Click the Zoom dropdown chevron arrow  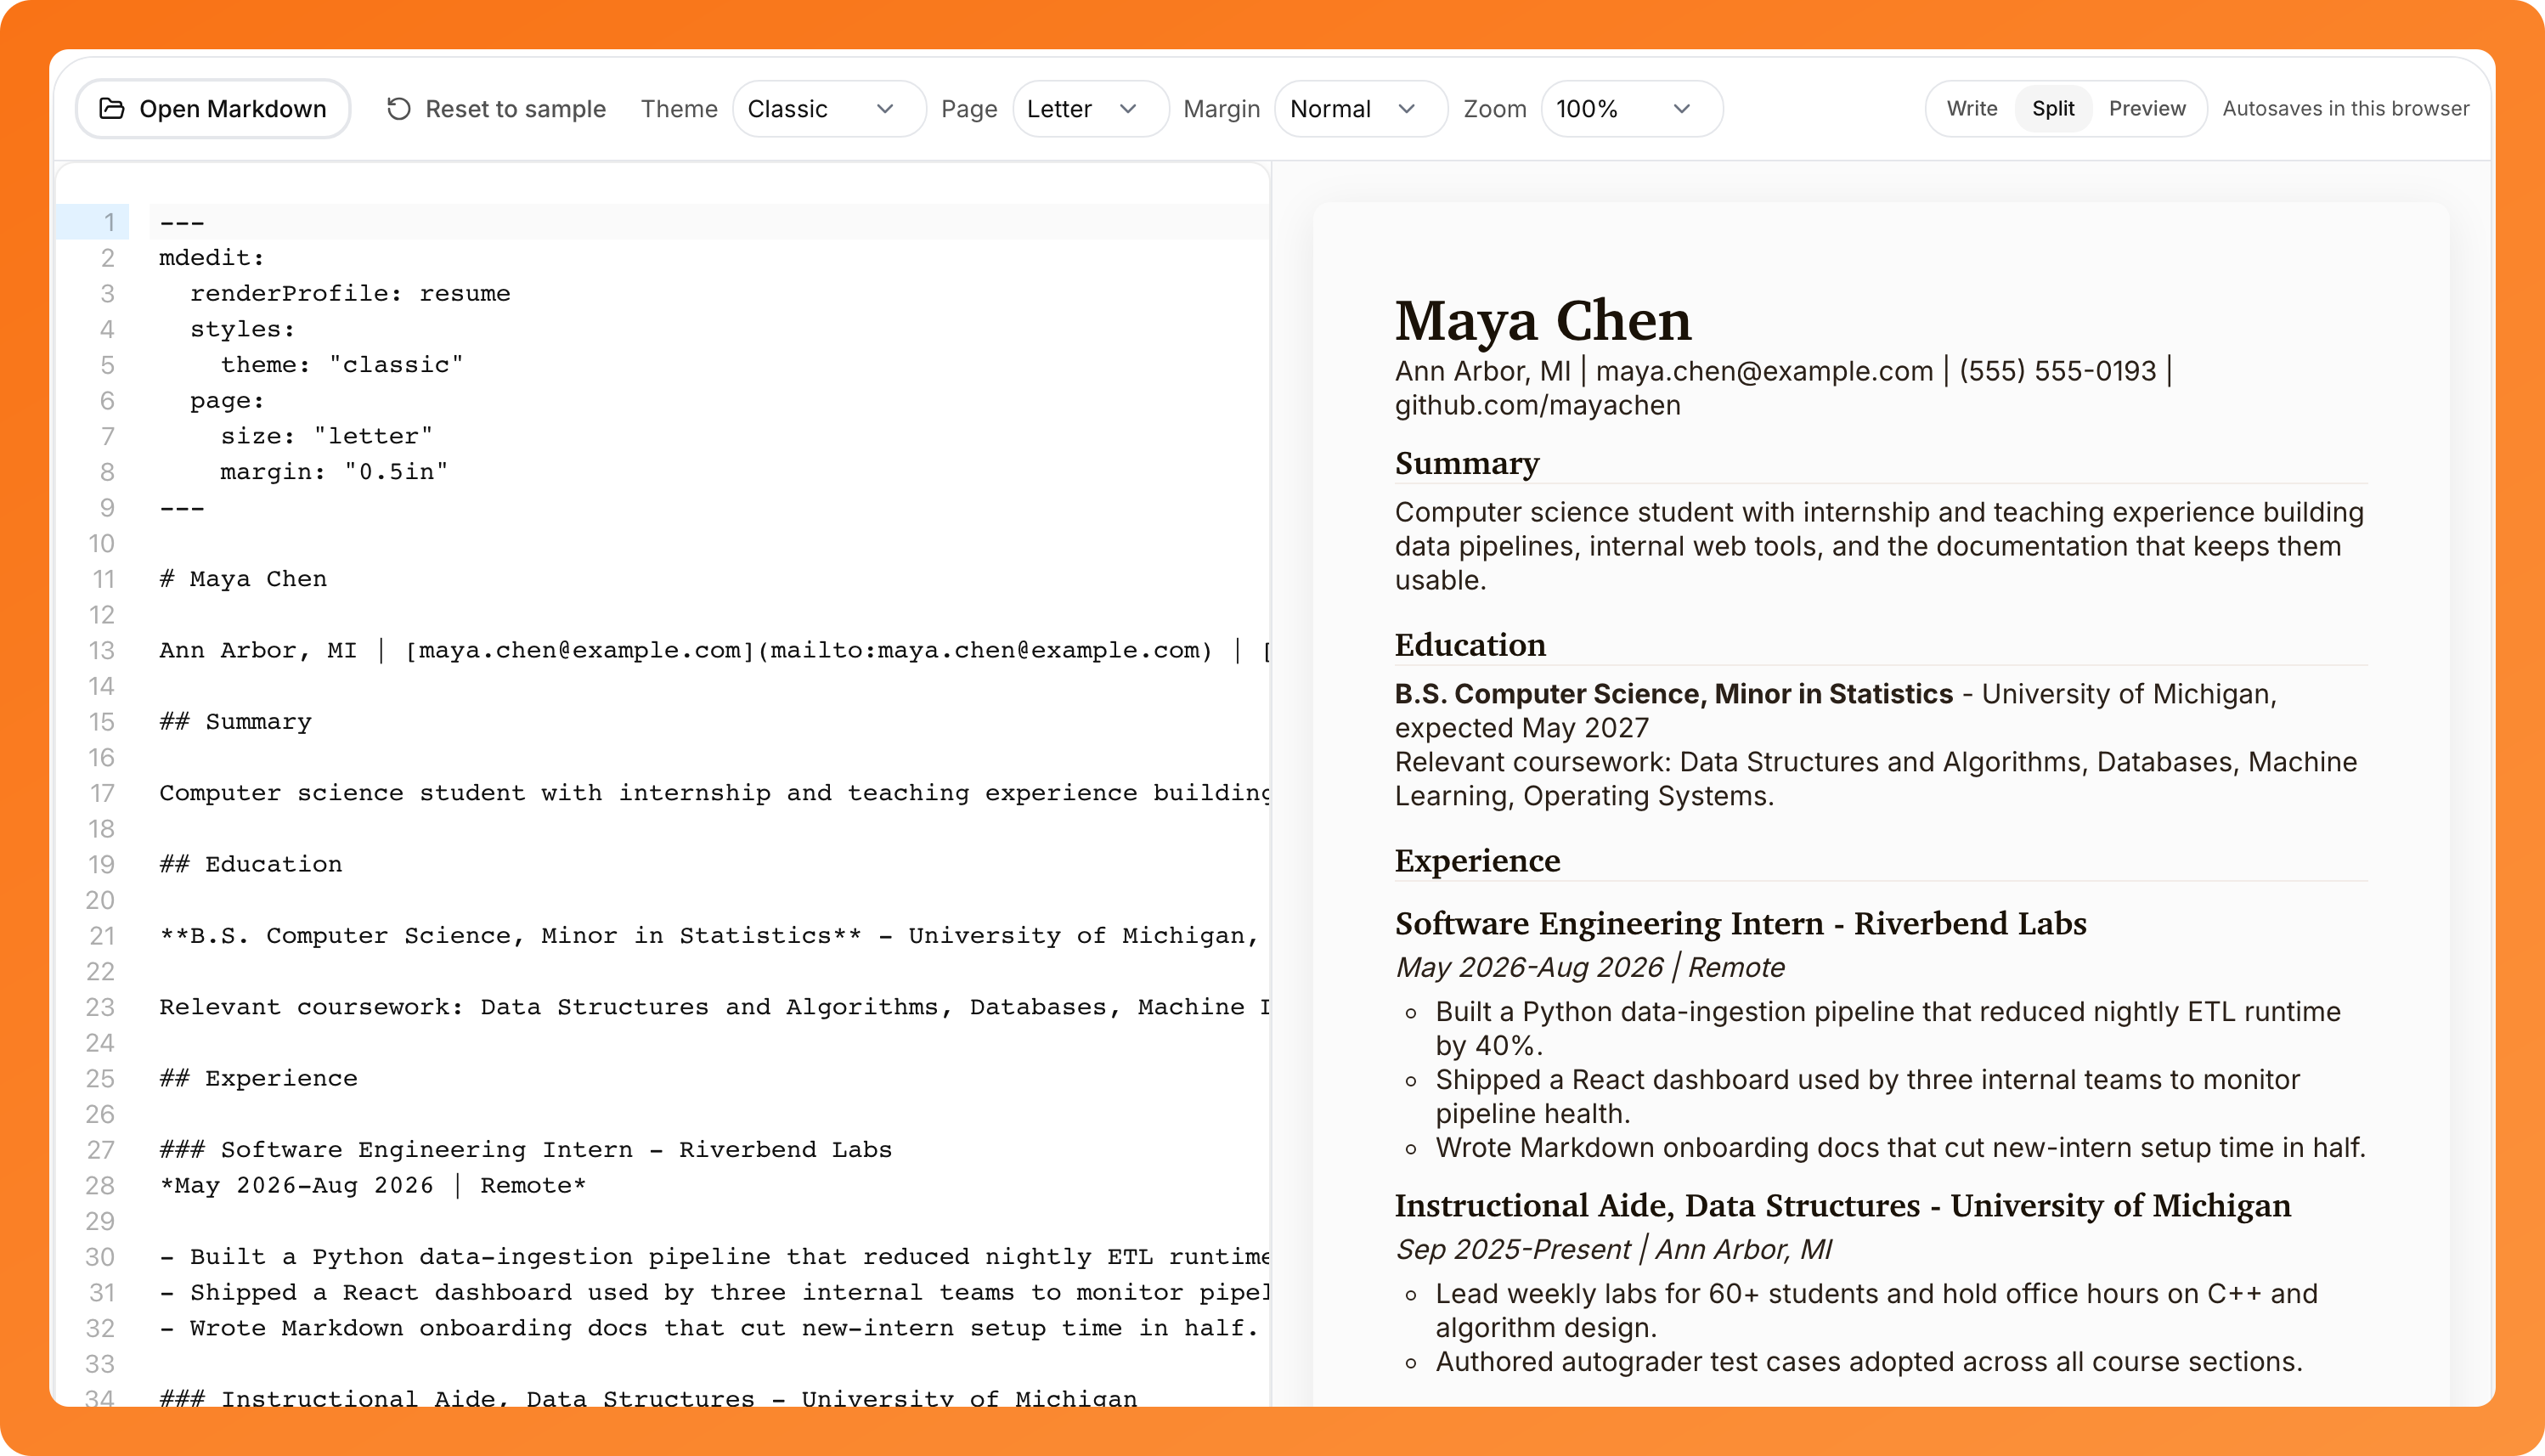1682,109
